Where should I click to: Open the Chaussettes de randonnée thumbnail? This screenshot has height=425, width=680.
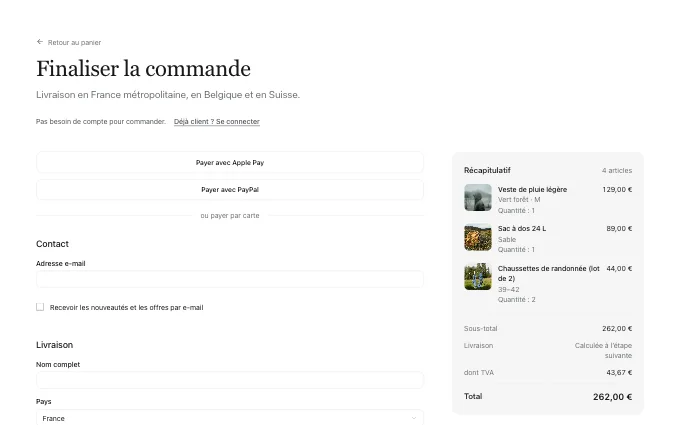tap(478, 276)
